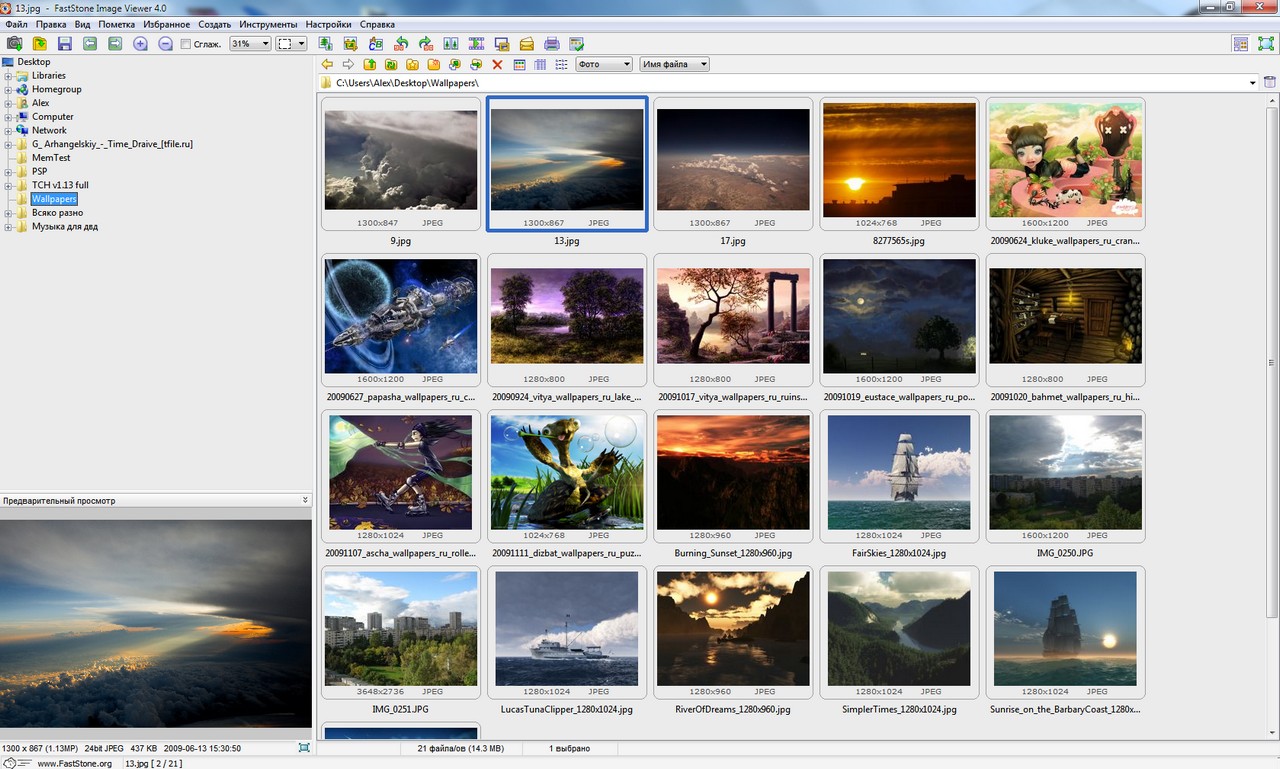
Task: Open compare selected images tool
Action: coord(451,43)
